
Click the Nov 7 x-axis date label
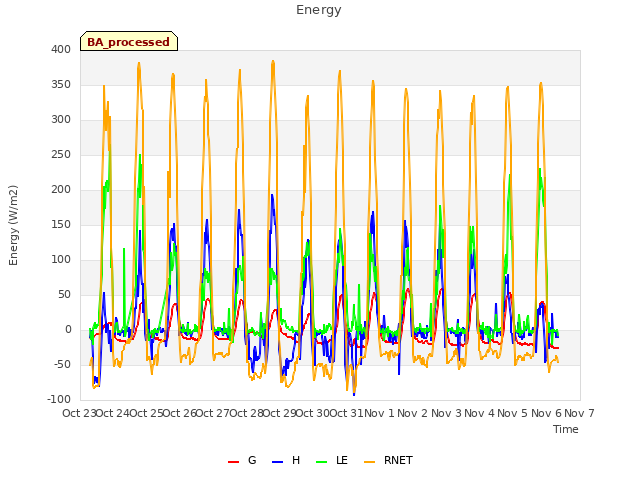click(579, 413)
